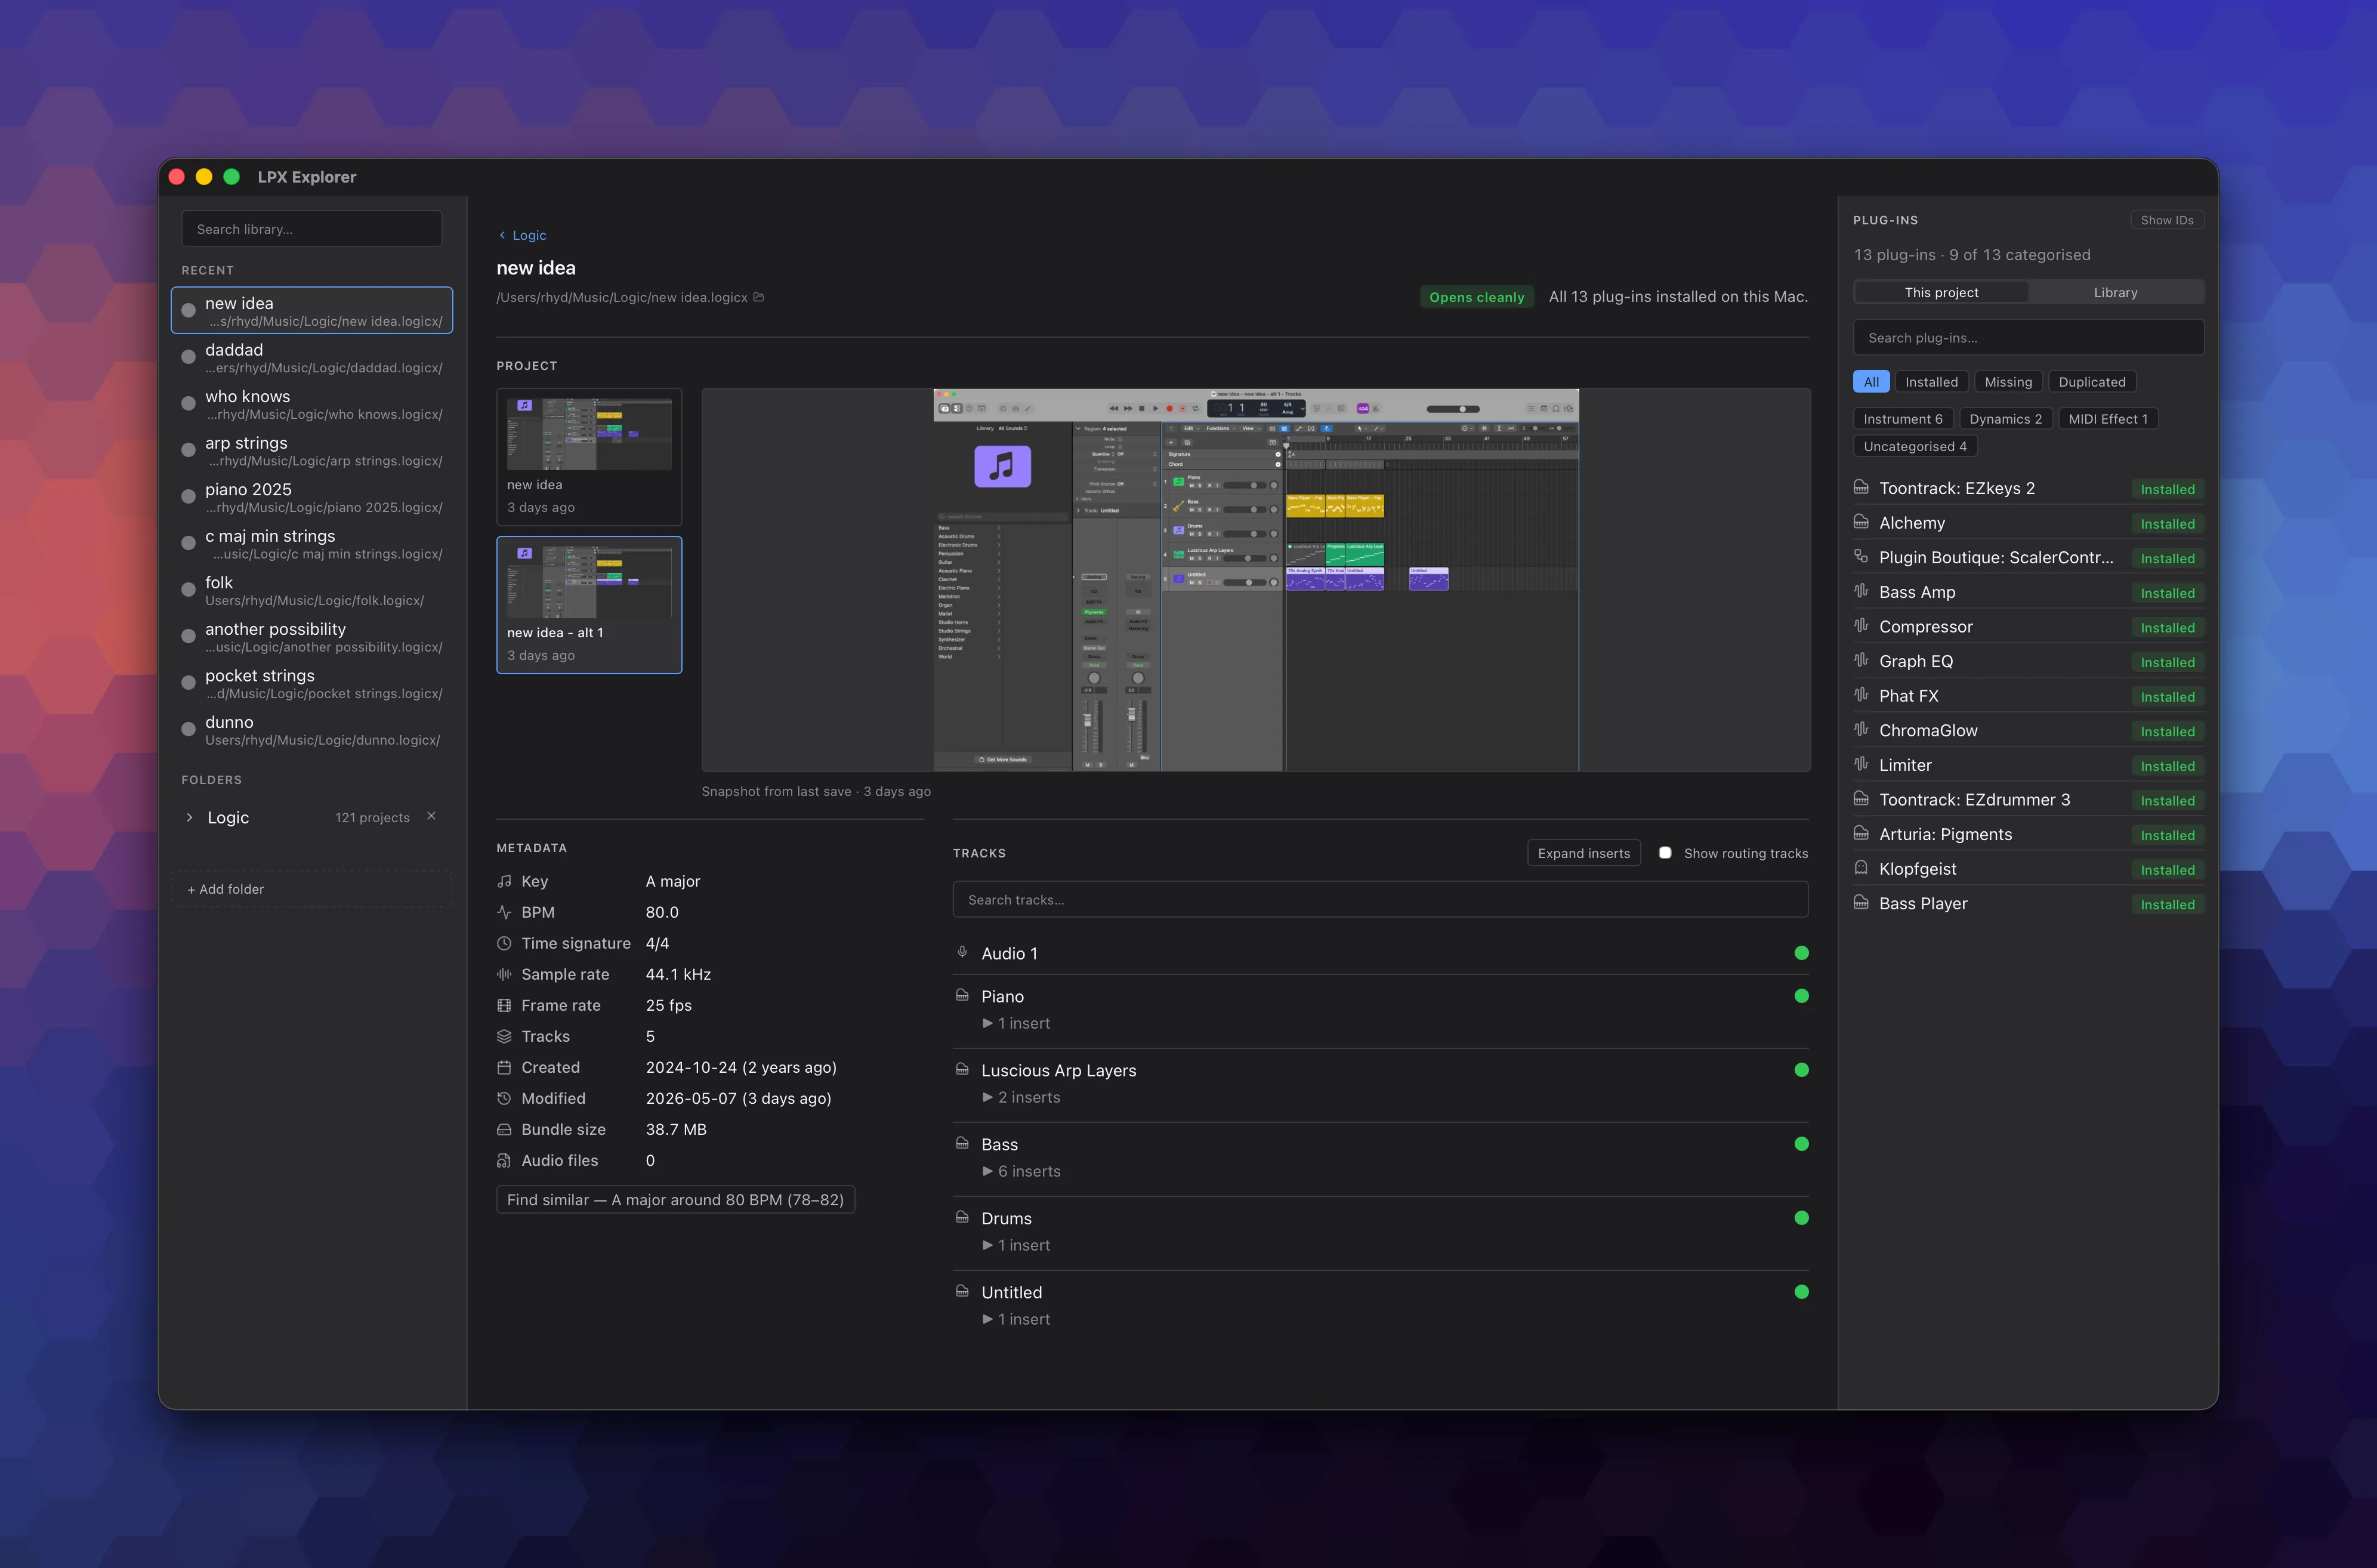Expand the Logic folder in the sidebar
This screenshot has width=2377, height=1568.
click(x=189, y=818)
